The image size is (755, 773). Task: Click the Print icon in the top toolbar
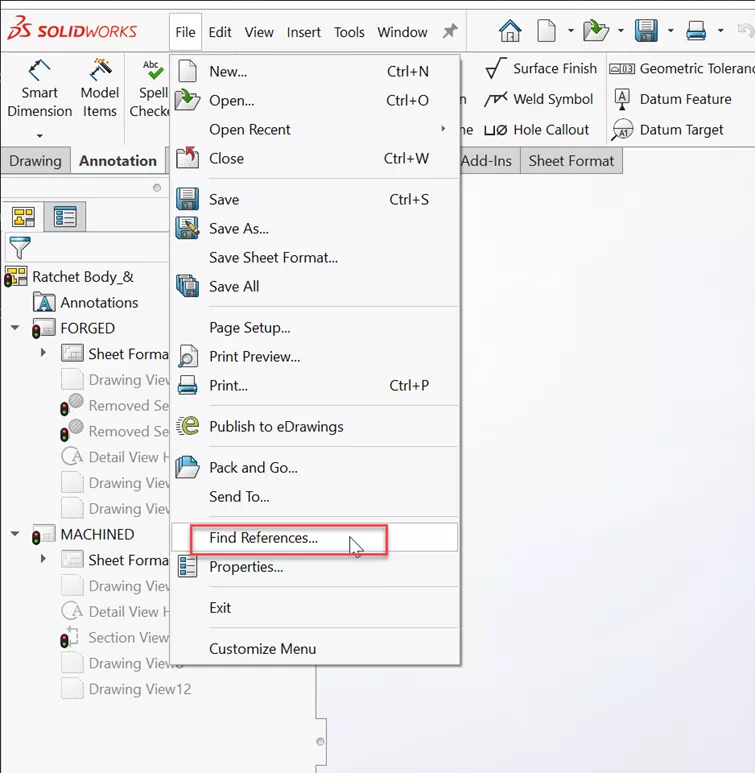[696, 31]
